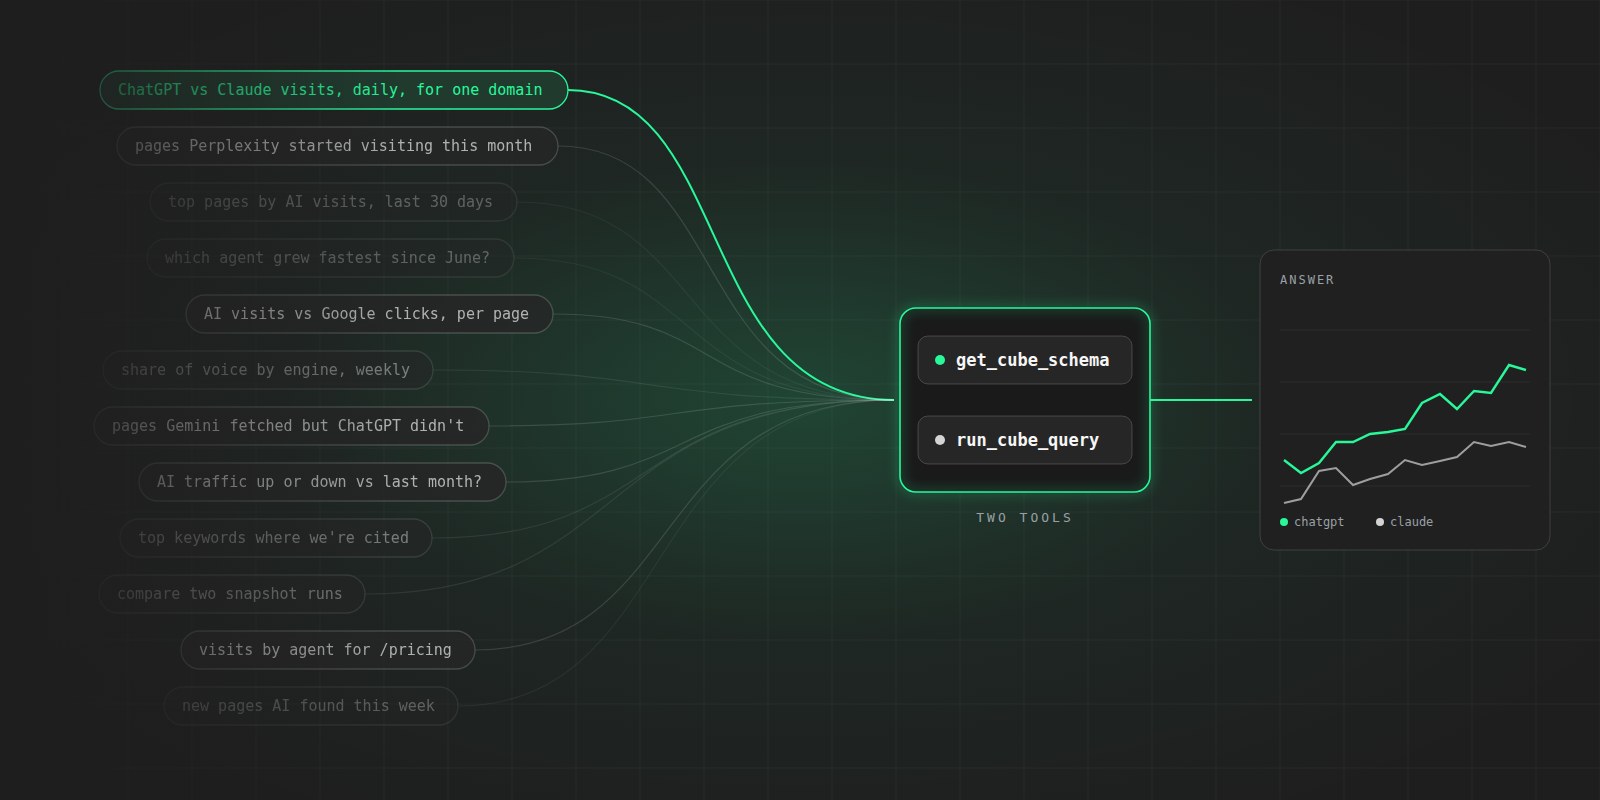Select 'which agent grew fastest since June?' pill
The image size is (1600, 800).
pos(330,258)
